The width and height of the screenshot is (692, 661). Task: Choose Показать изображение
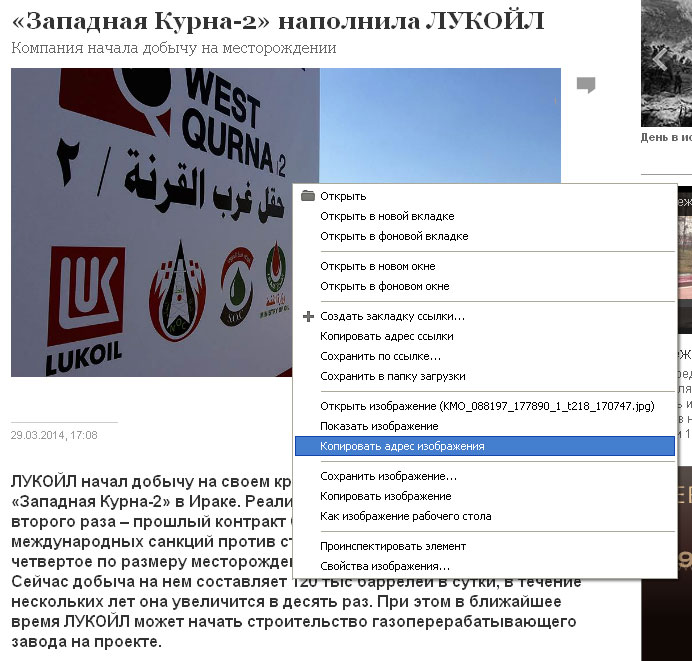coord(485,426)
